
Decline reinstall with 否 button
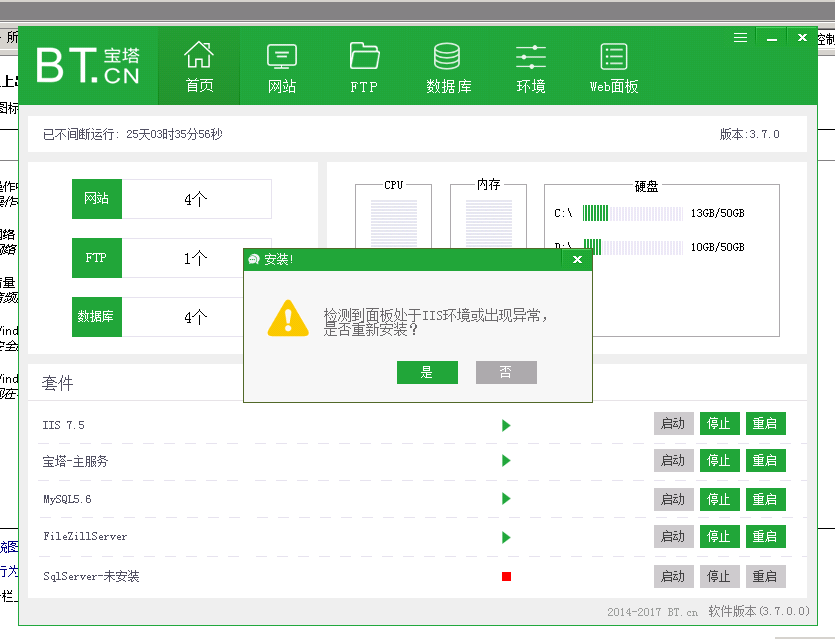pyautogui.click(x=506, y=372)
